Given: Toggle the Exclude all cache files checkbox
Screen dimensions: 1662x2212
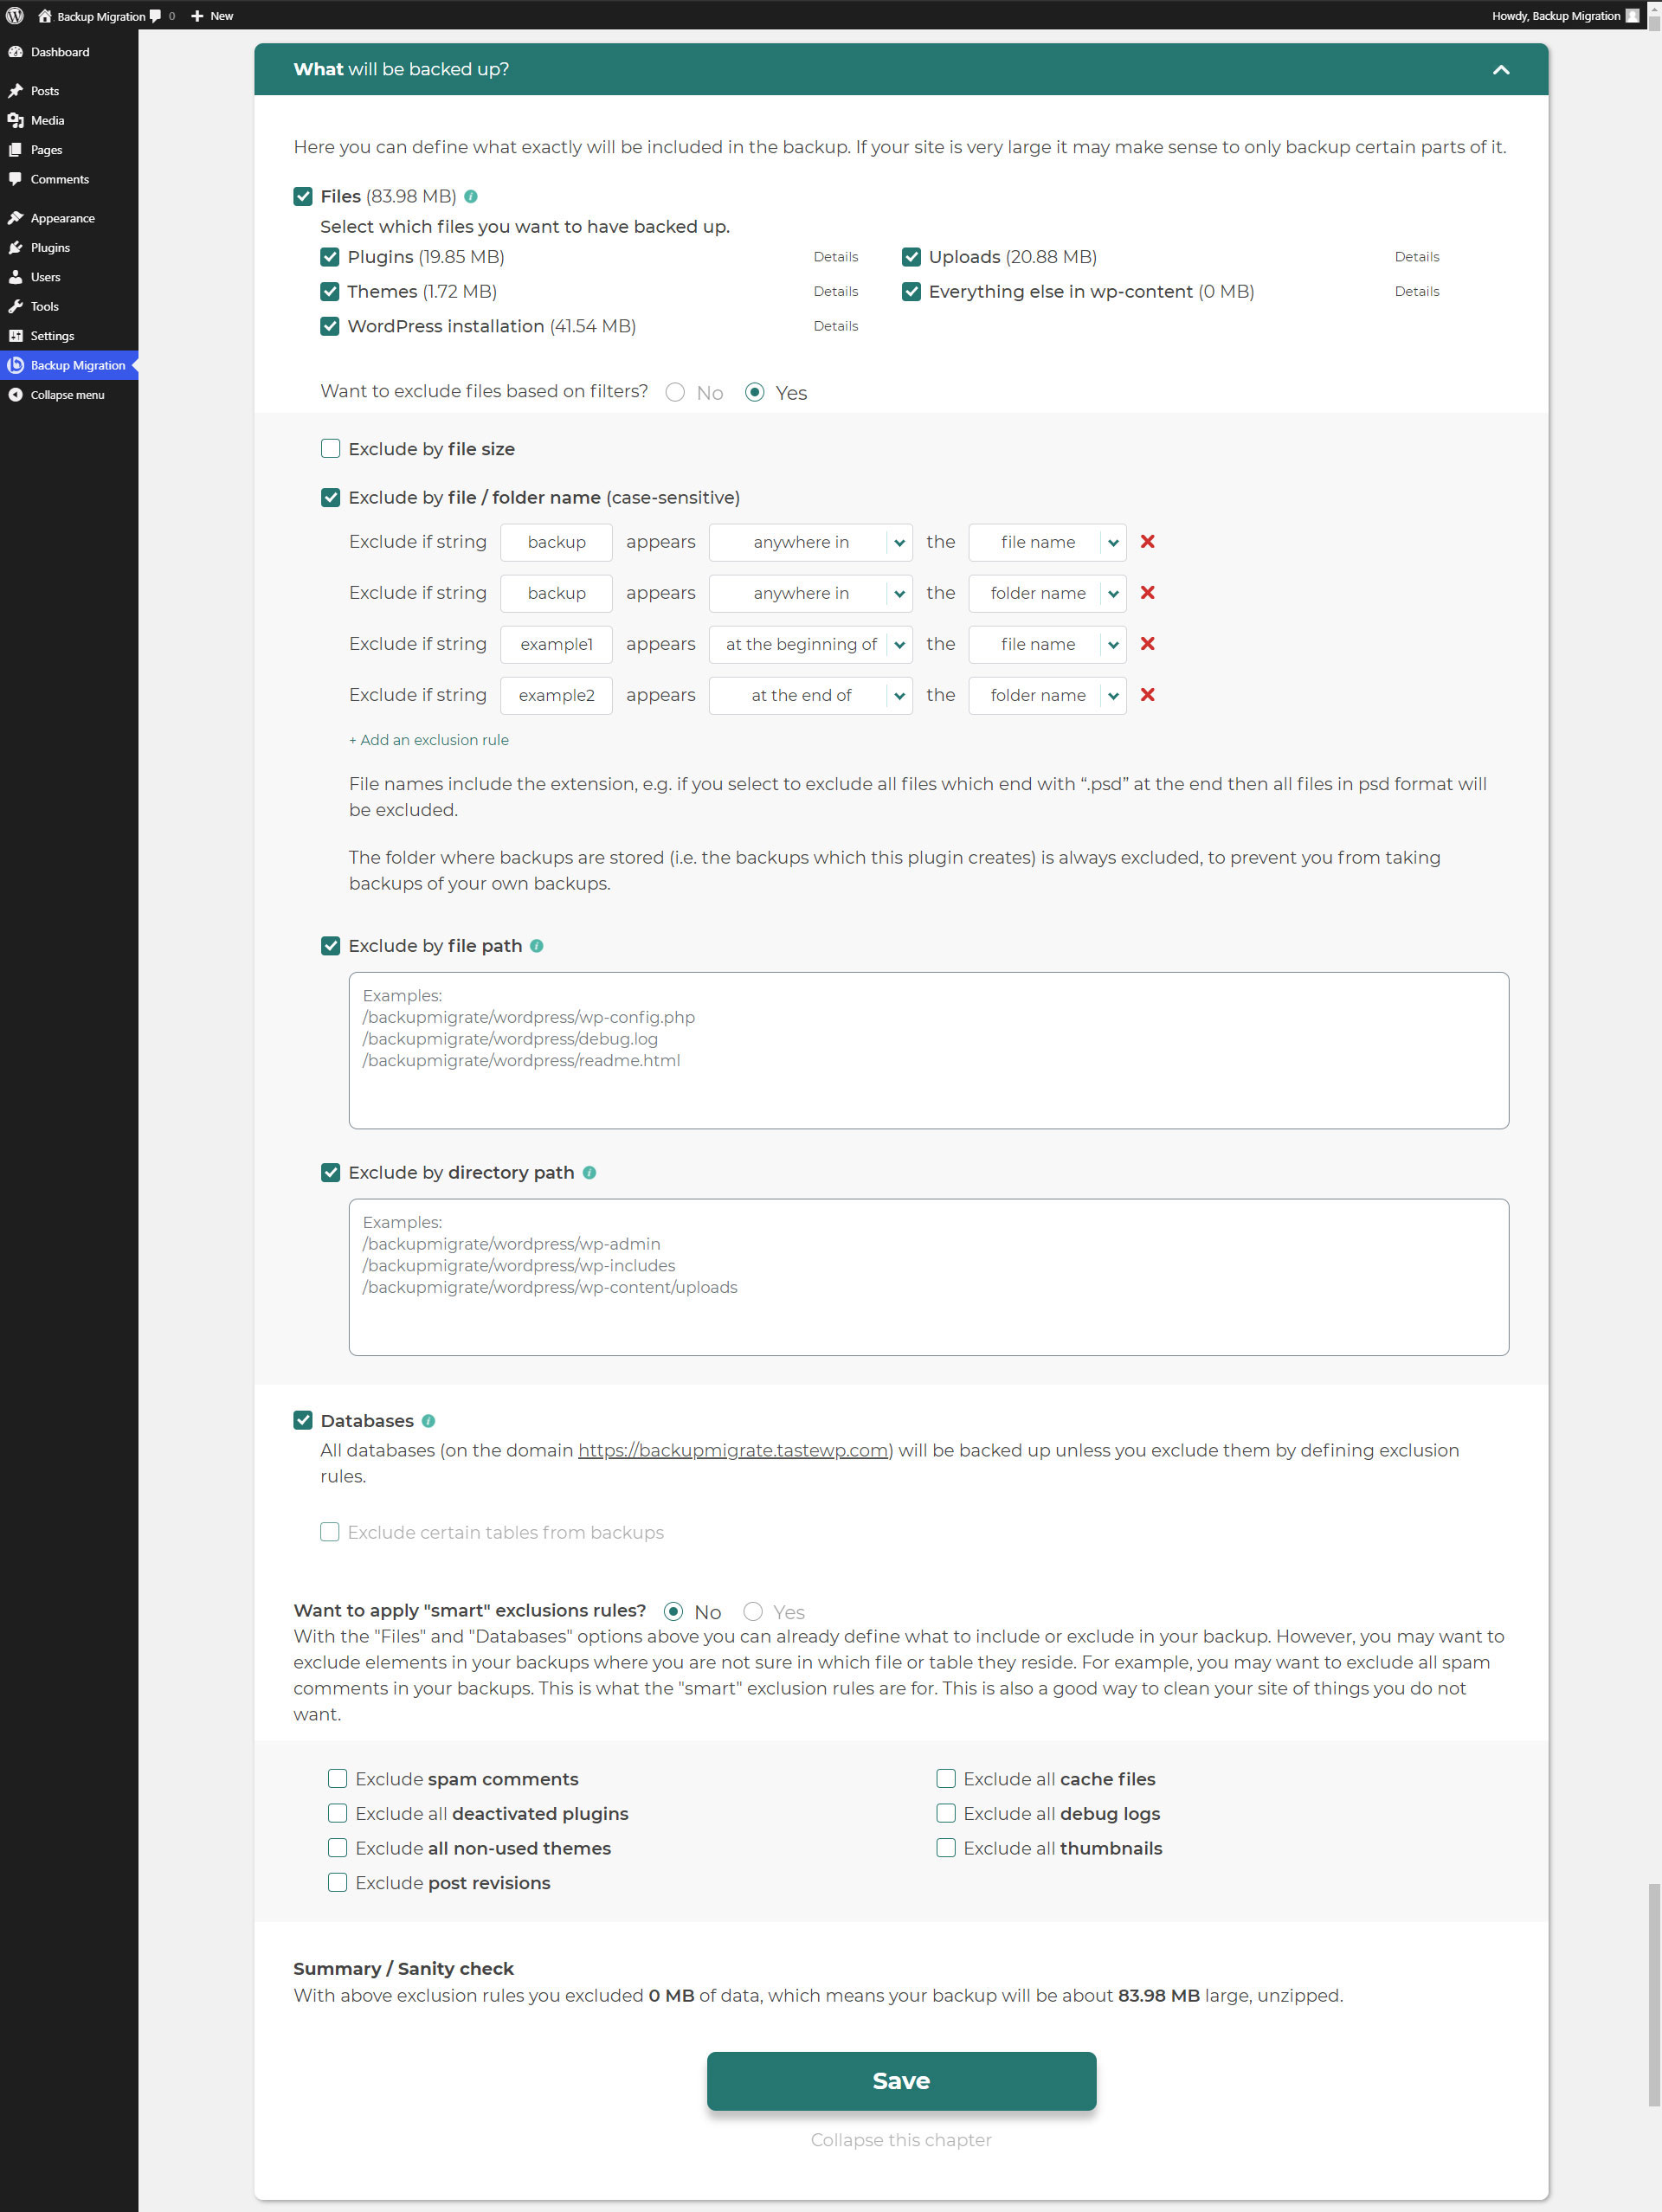Looking at the screenshot, I should click(946, 1779).
